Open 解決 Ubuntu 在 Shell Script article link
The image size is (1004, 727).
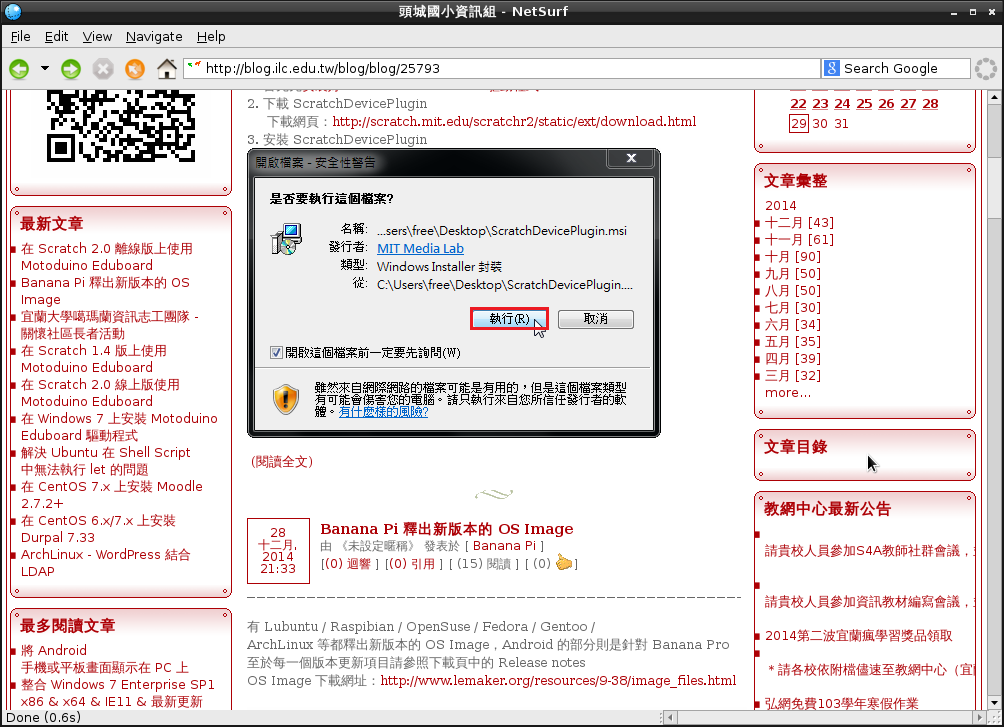click(x=106, y=461)
